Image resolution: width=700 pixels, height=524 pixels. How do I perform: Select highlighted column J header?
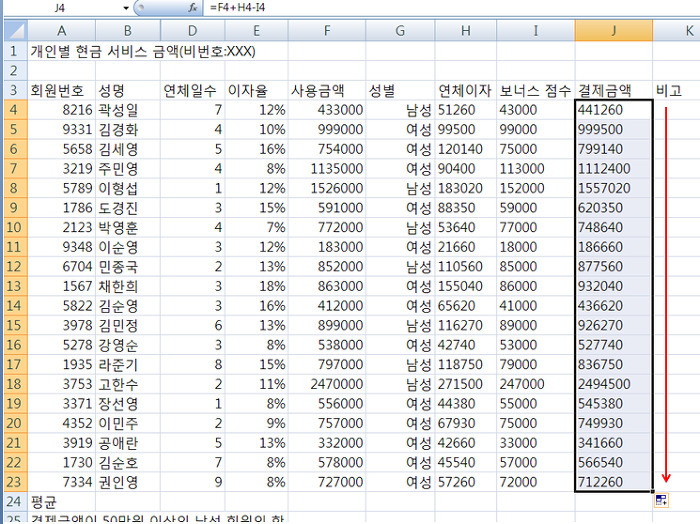pyautogui.click(x=614, y=31)
